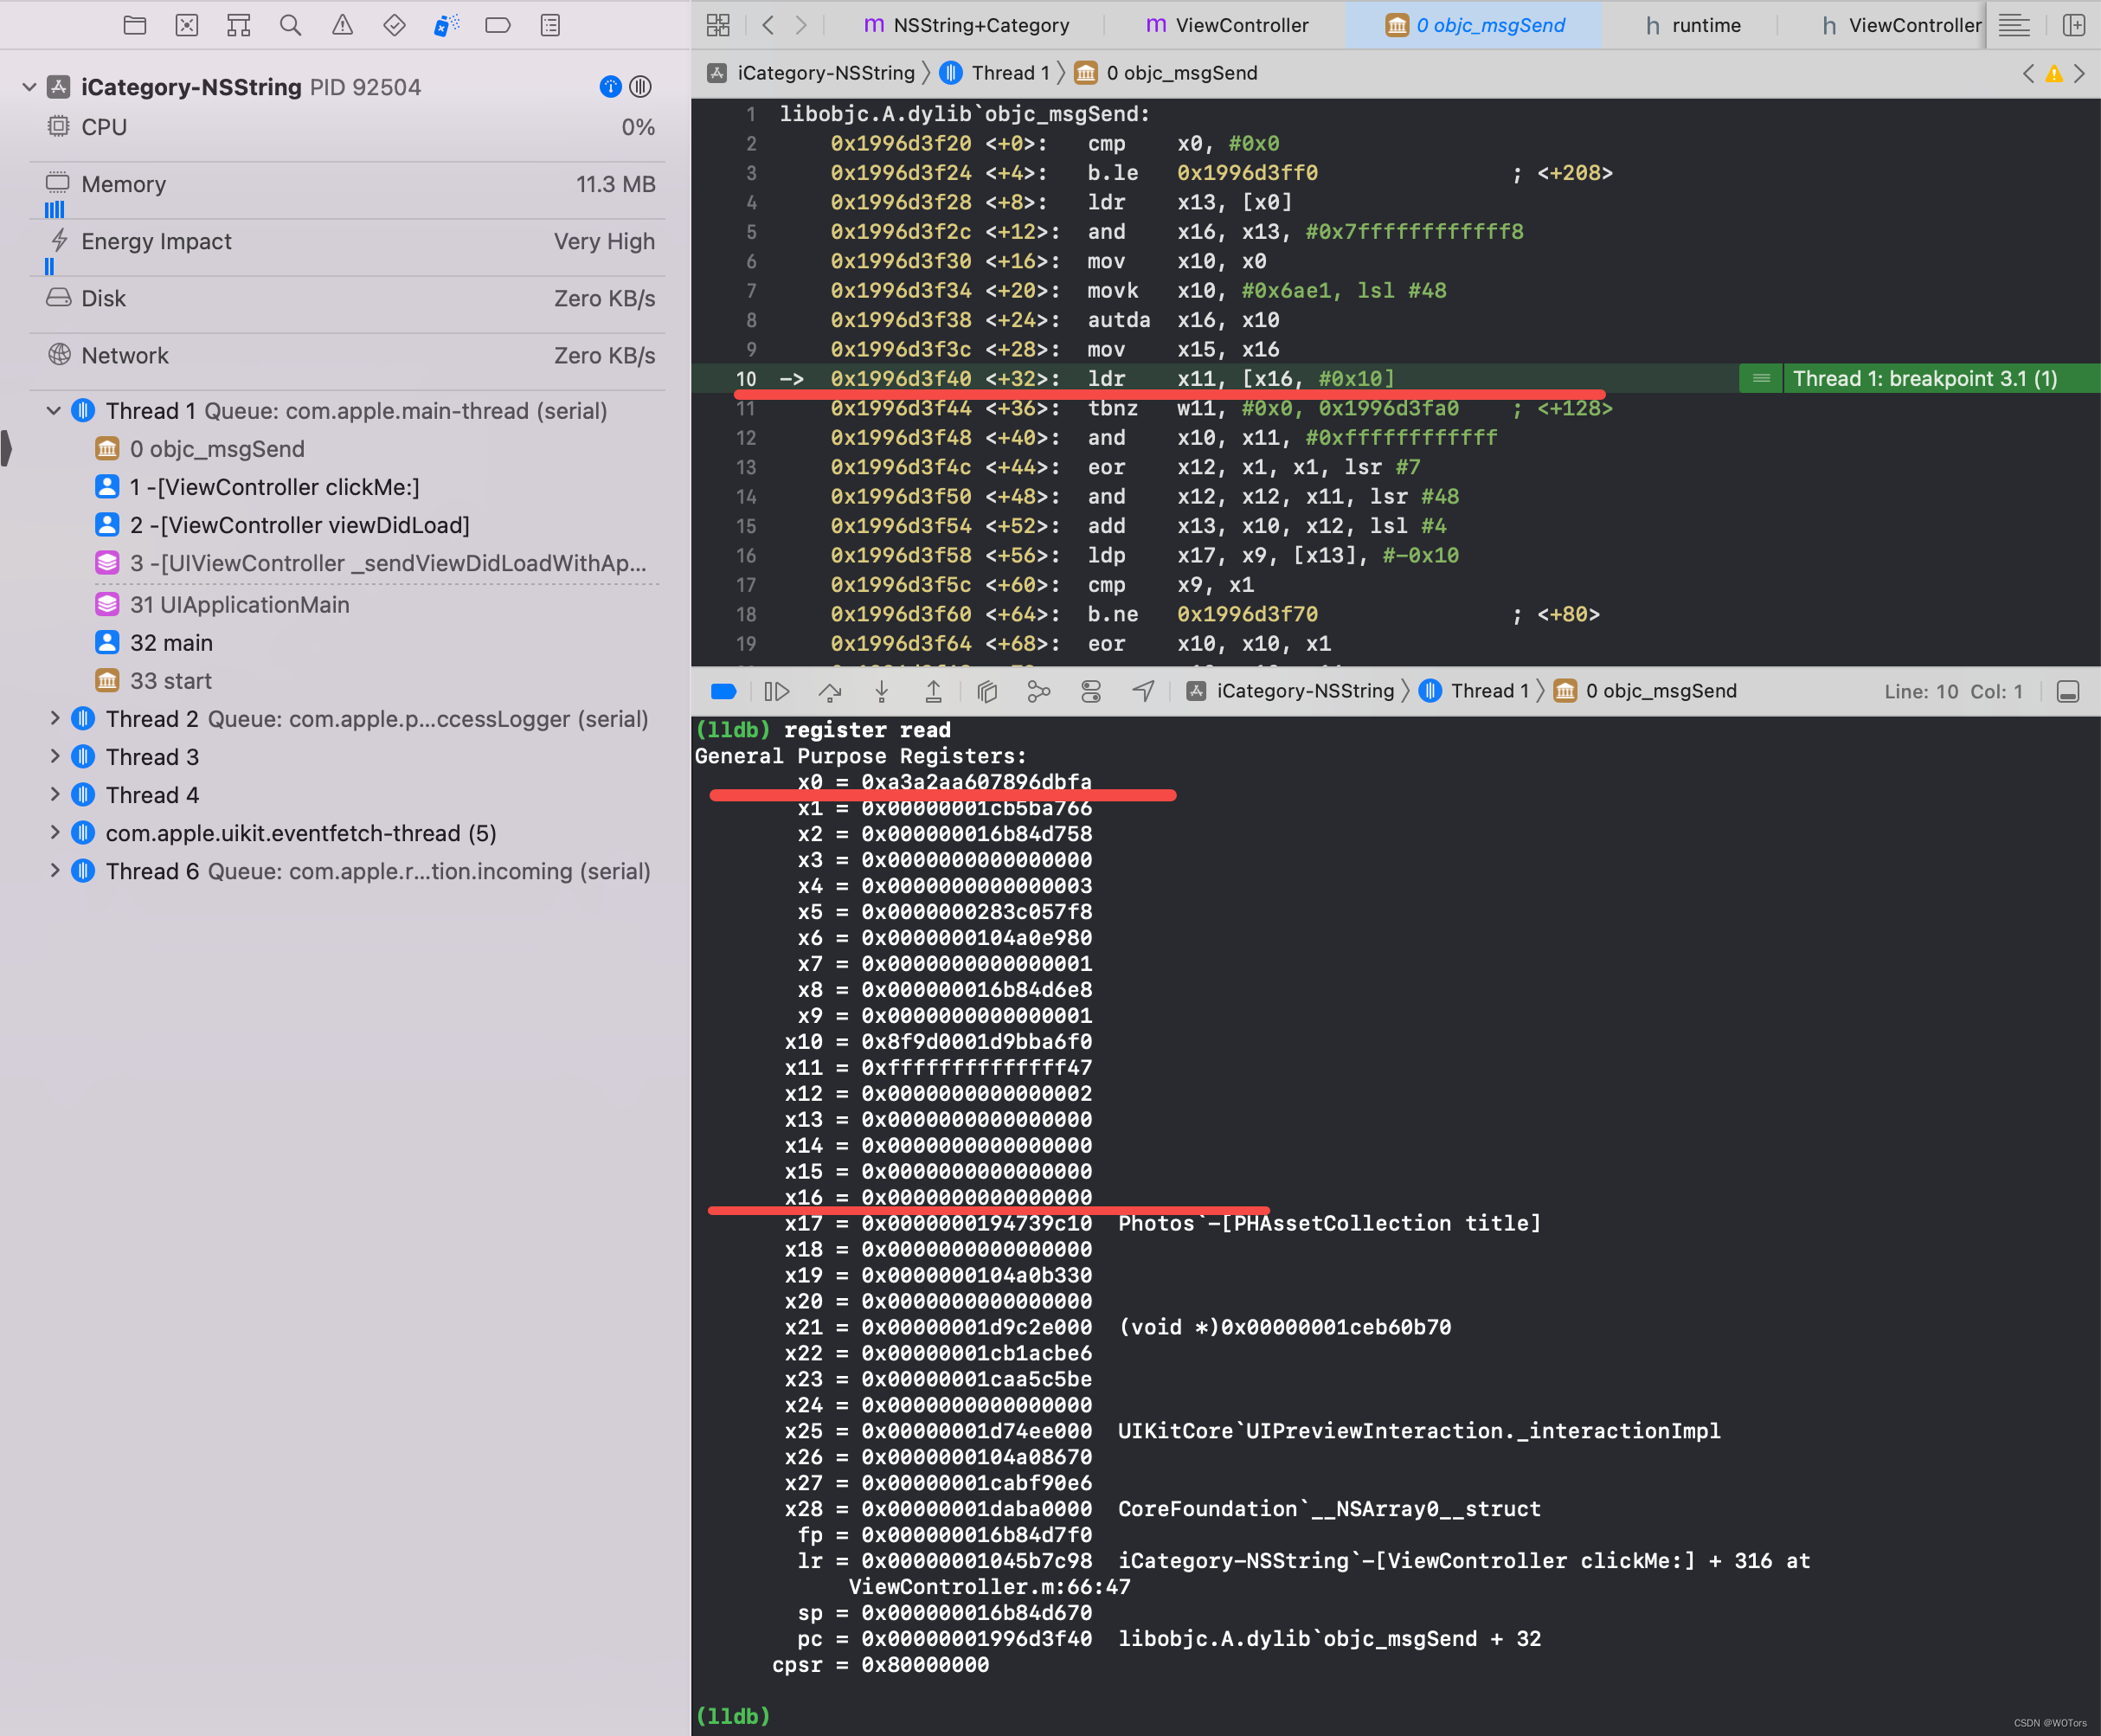Open Thread 1 in debug bar path
This screenshot has width=2101, height=1736.
coord(1474,691)
